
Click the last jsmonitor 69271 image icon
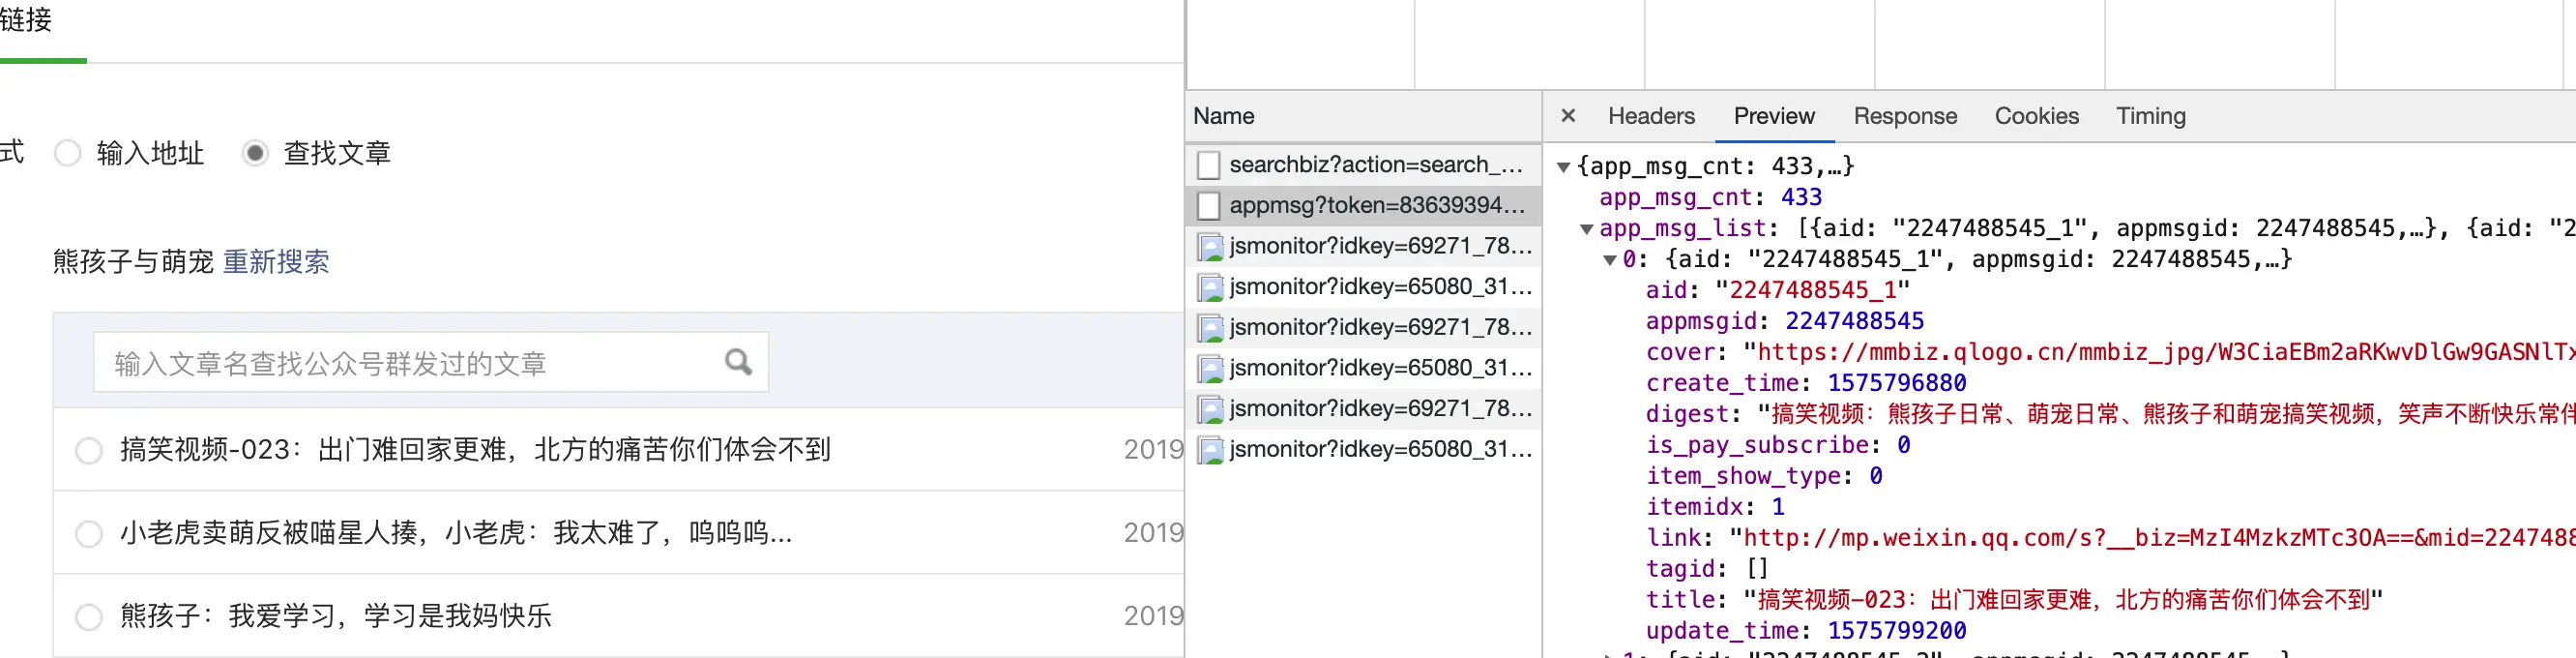1210,410
